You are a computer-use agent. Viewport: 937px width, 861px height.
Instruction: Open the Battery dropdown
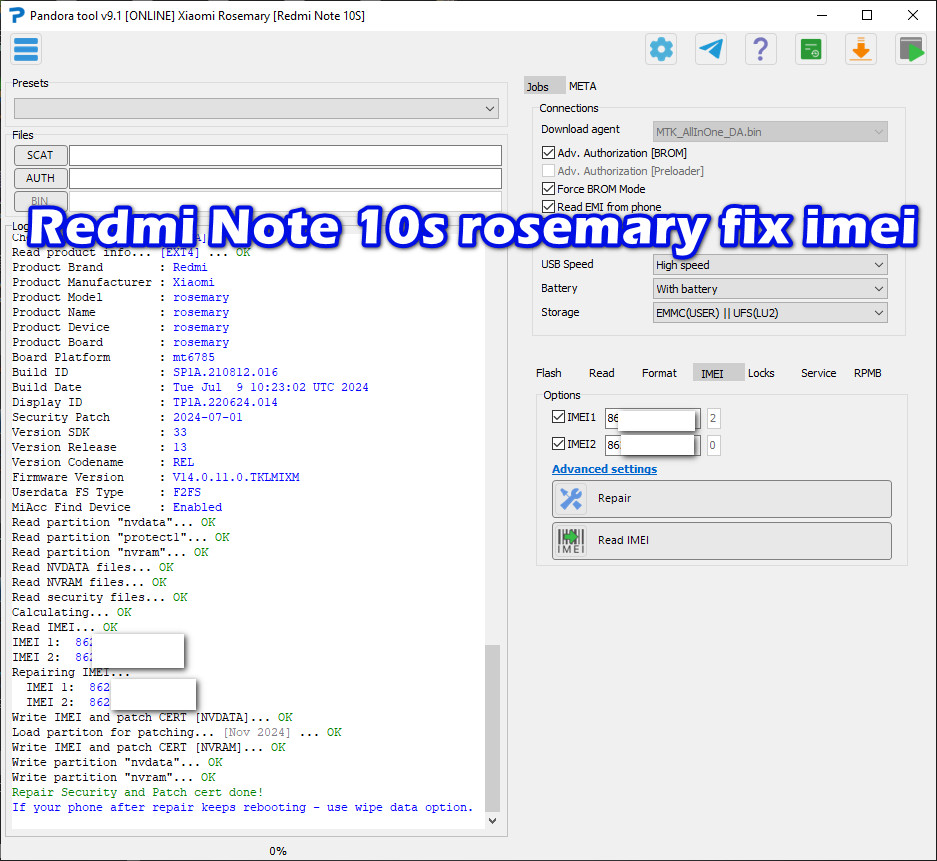tap(770, 289)
